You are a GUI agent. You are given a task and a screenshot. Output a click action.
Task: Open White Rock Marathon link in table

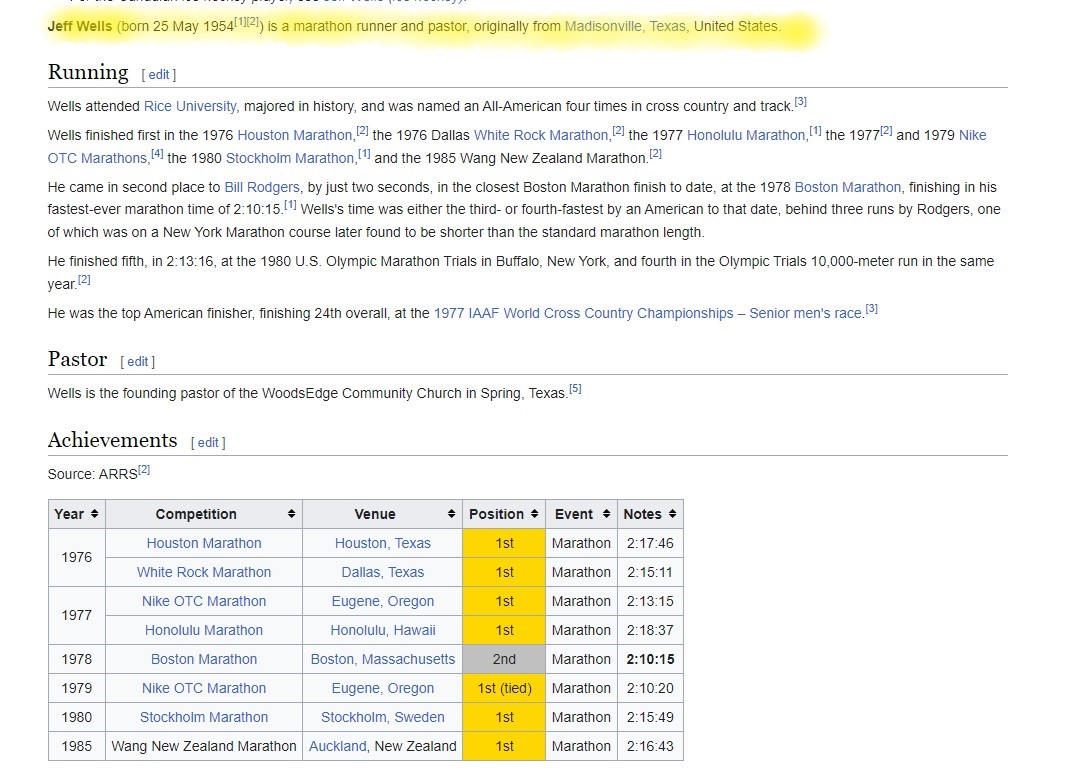pyautogui.click(x=204, y=572)
